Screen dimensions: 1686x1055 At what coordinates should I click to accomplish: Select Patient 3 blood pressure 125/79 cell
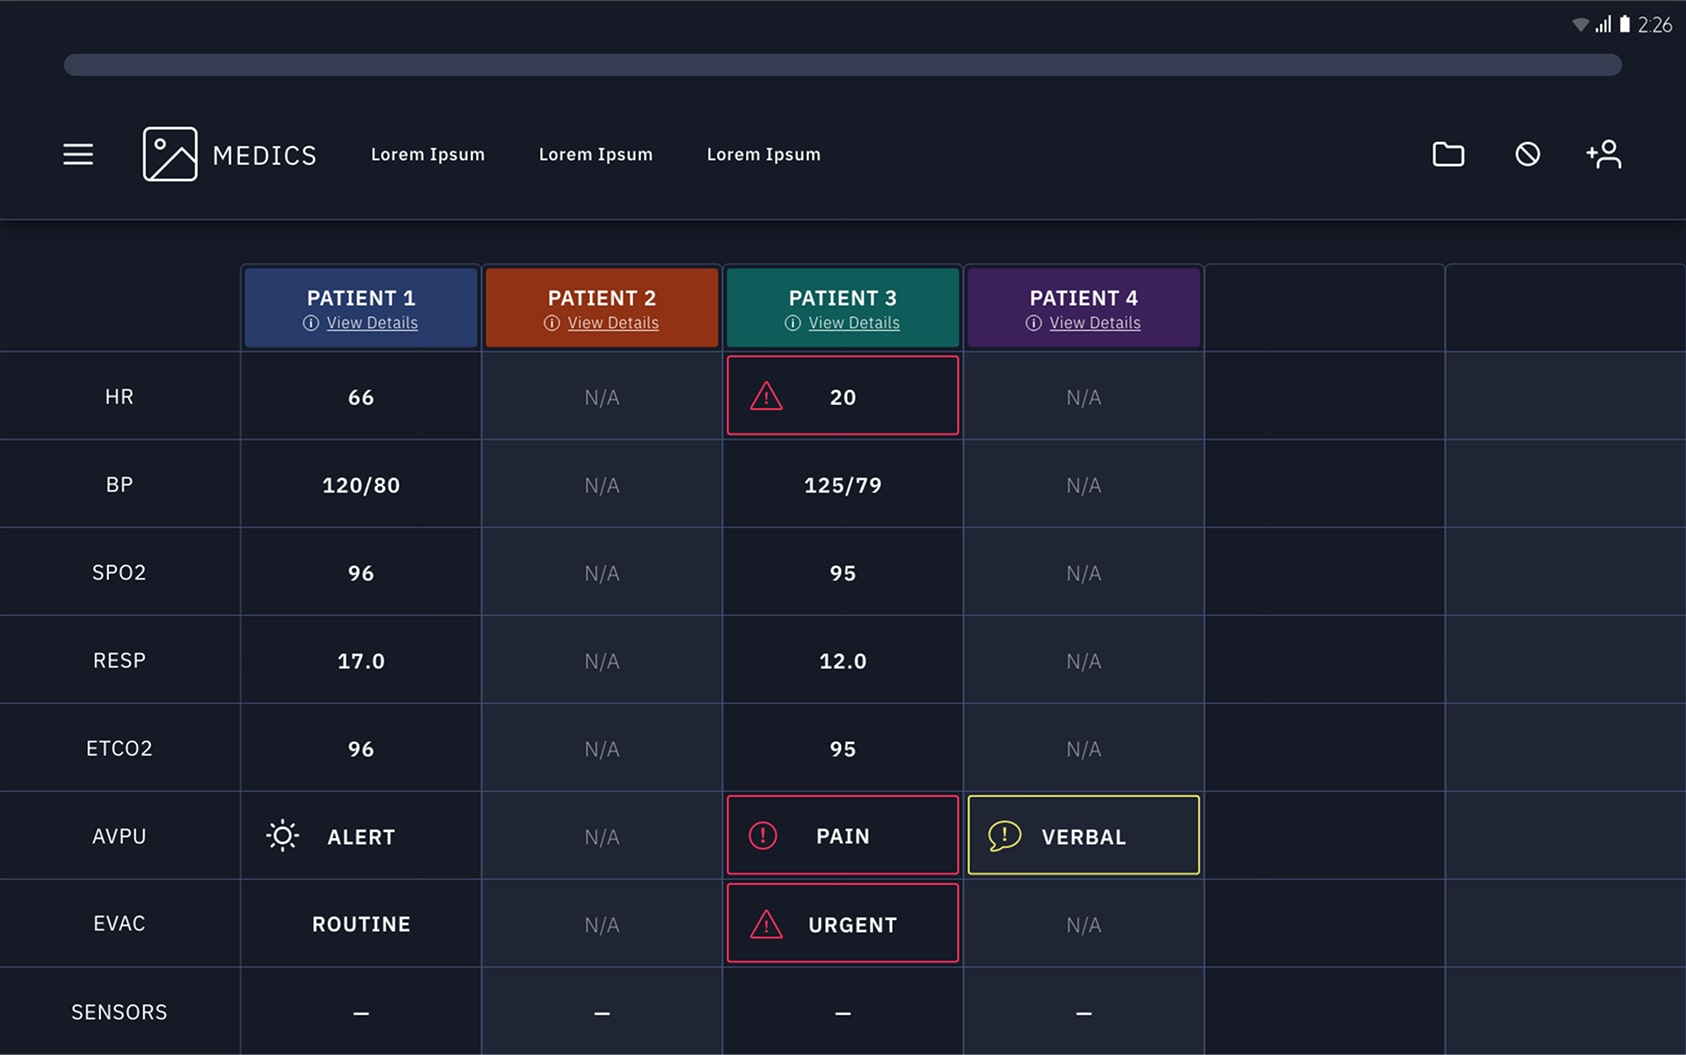click(x=843, y=485)
